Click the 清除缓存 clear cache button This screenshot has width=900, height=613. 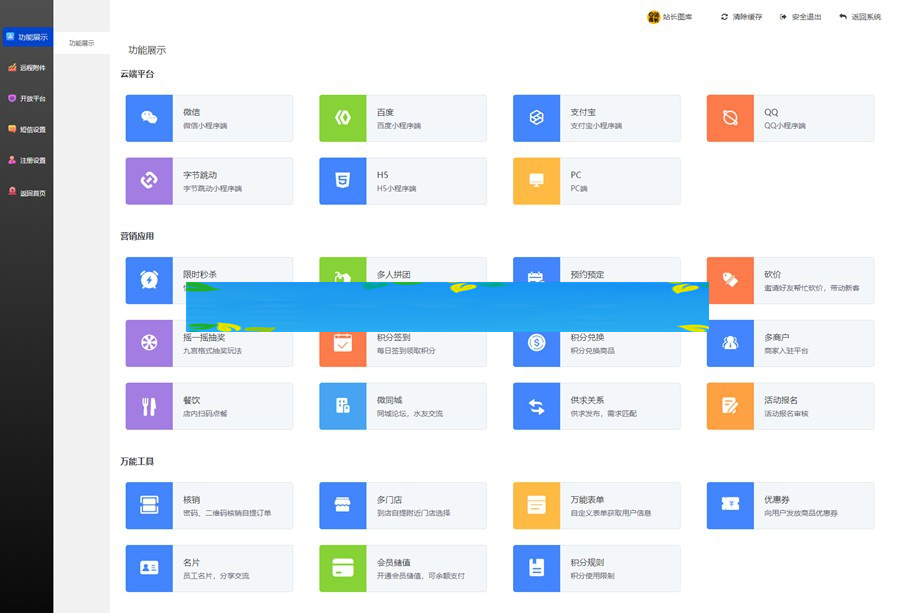(x=740, y=17)
